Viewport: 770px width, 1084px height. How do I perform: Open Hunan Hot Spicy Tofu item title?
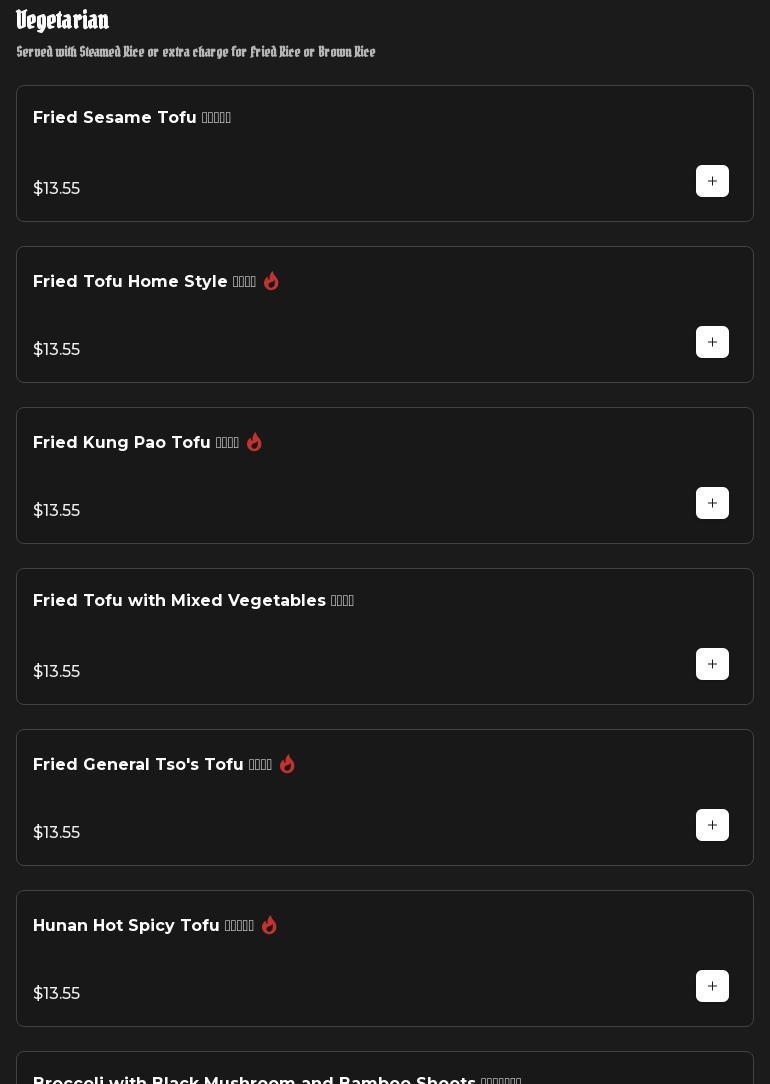pos(126,926)
